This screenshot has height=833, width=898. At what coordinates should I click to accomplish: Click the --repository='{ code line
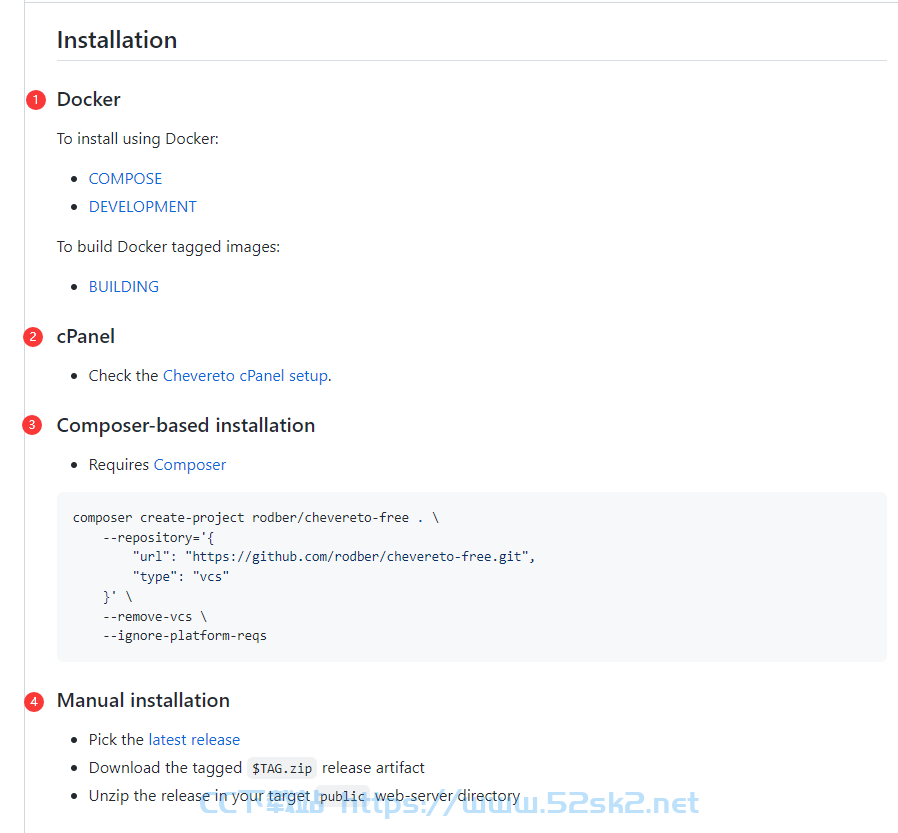pyautogui.click(x=158, y=538)
